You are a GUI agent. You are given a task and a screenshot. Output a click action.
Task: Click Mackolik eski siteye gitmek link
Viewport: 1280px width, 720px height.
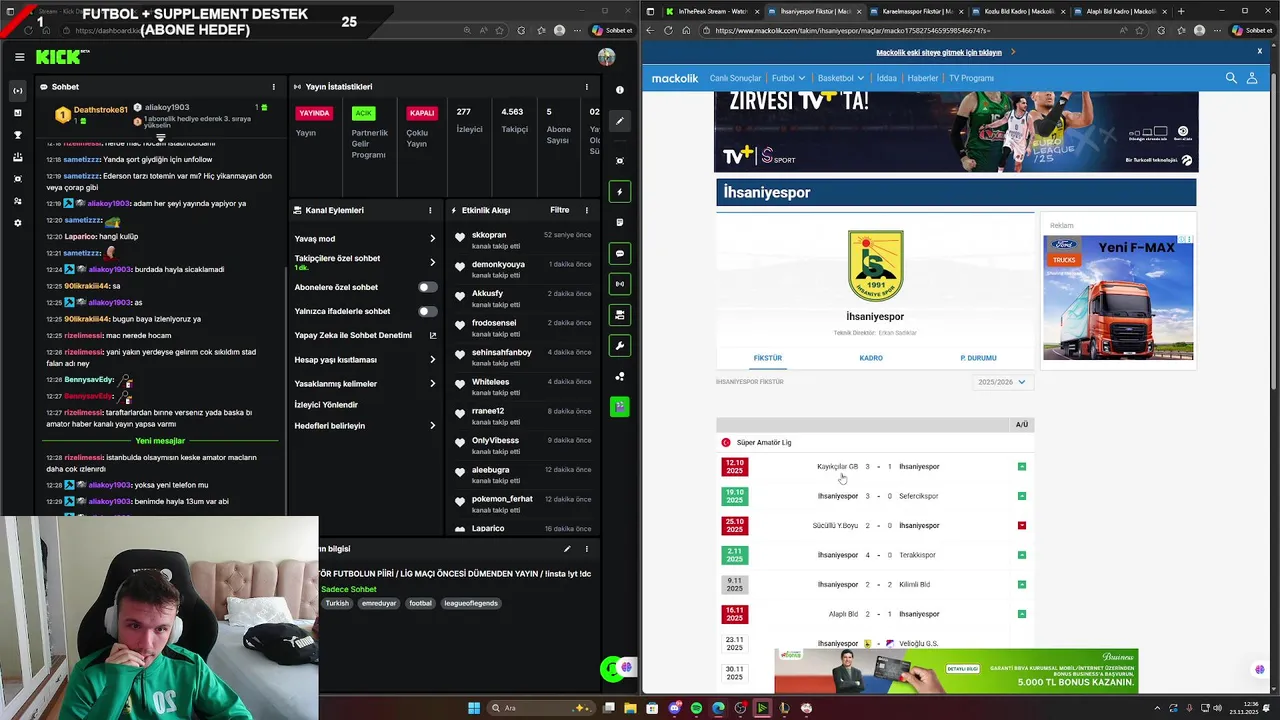(x=939, y=52)
